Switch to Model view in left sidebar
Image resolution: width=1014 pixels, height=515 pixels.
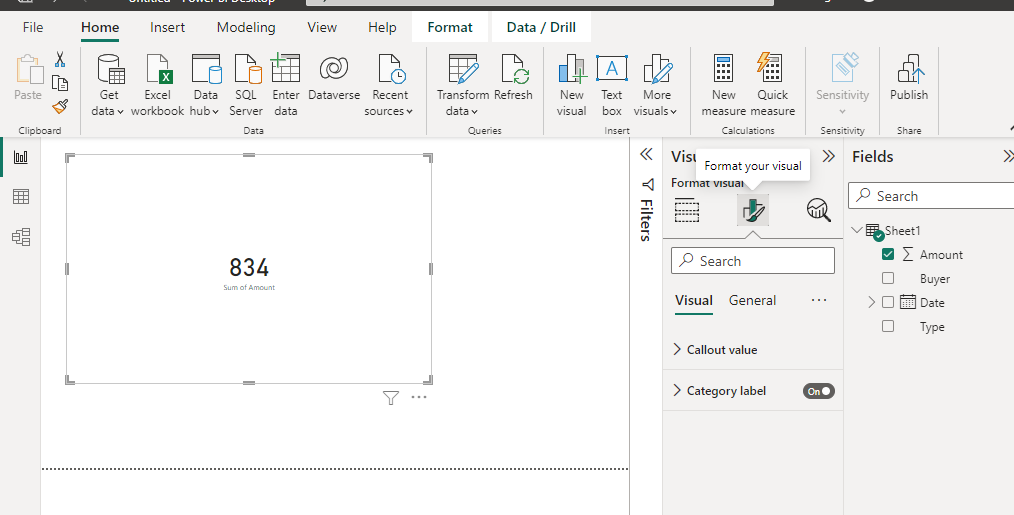(x=21, y=237)
